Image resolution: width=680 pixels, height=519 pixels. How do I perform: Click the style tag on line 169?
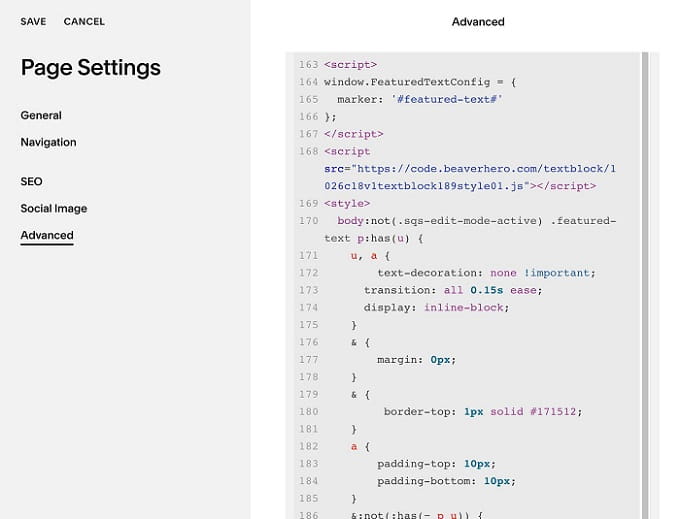pyautogui.click(x=347, y=203)
